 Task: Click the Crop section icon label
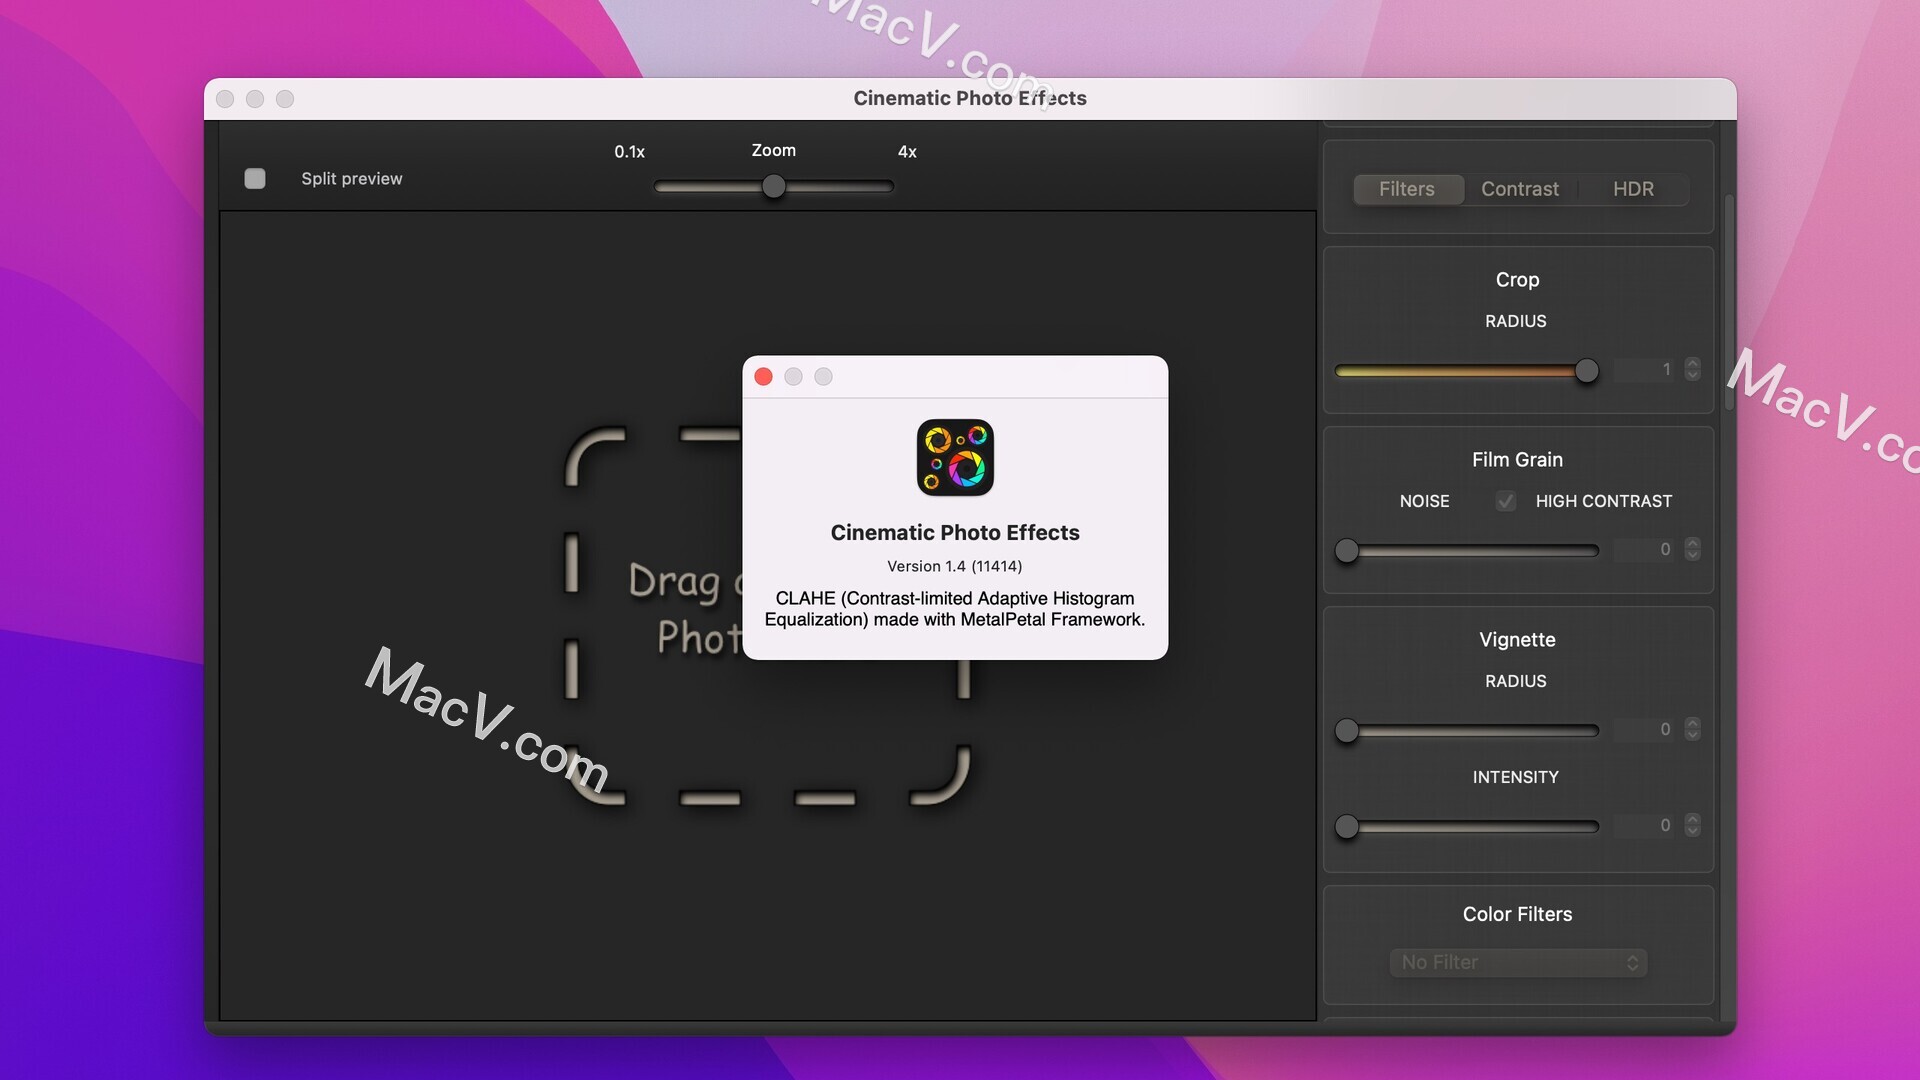[1518, 278]
